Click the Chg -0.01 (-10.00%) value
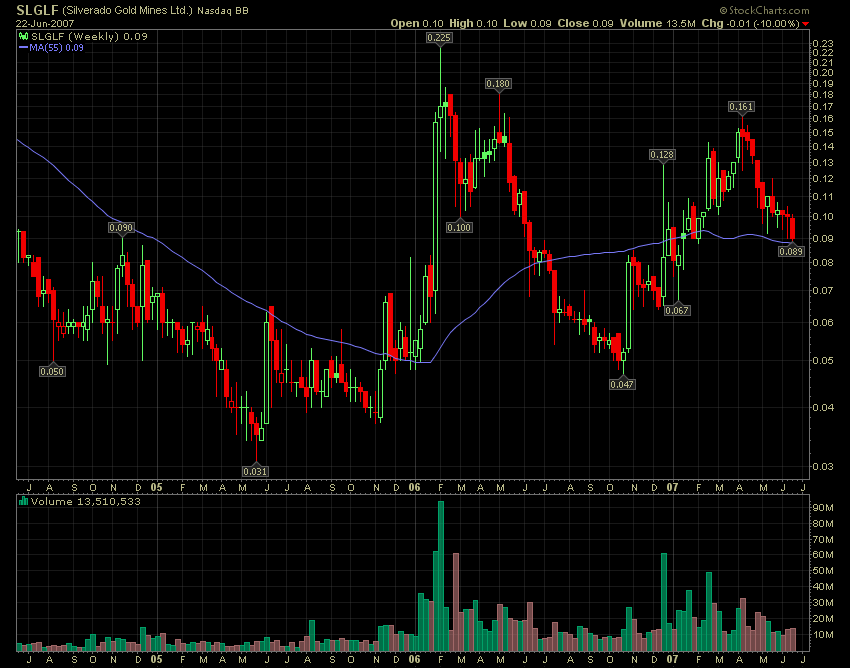850x668 pixels. (750, 23)
